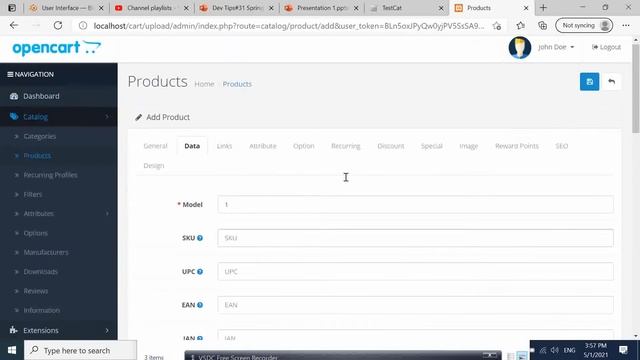Click the address bar URL
The width and height of the screenshot is (640, 360).
(x=289, y=26)
